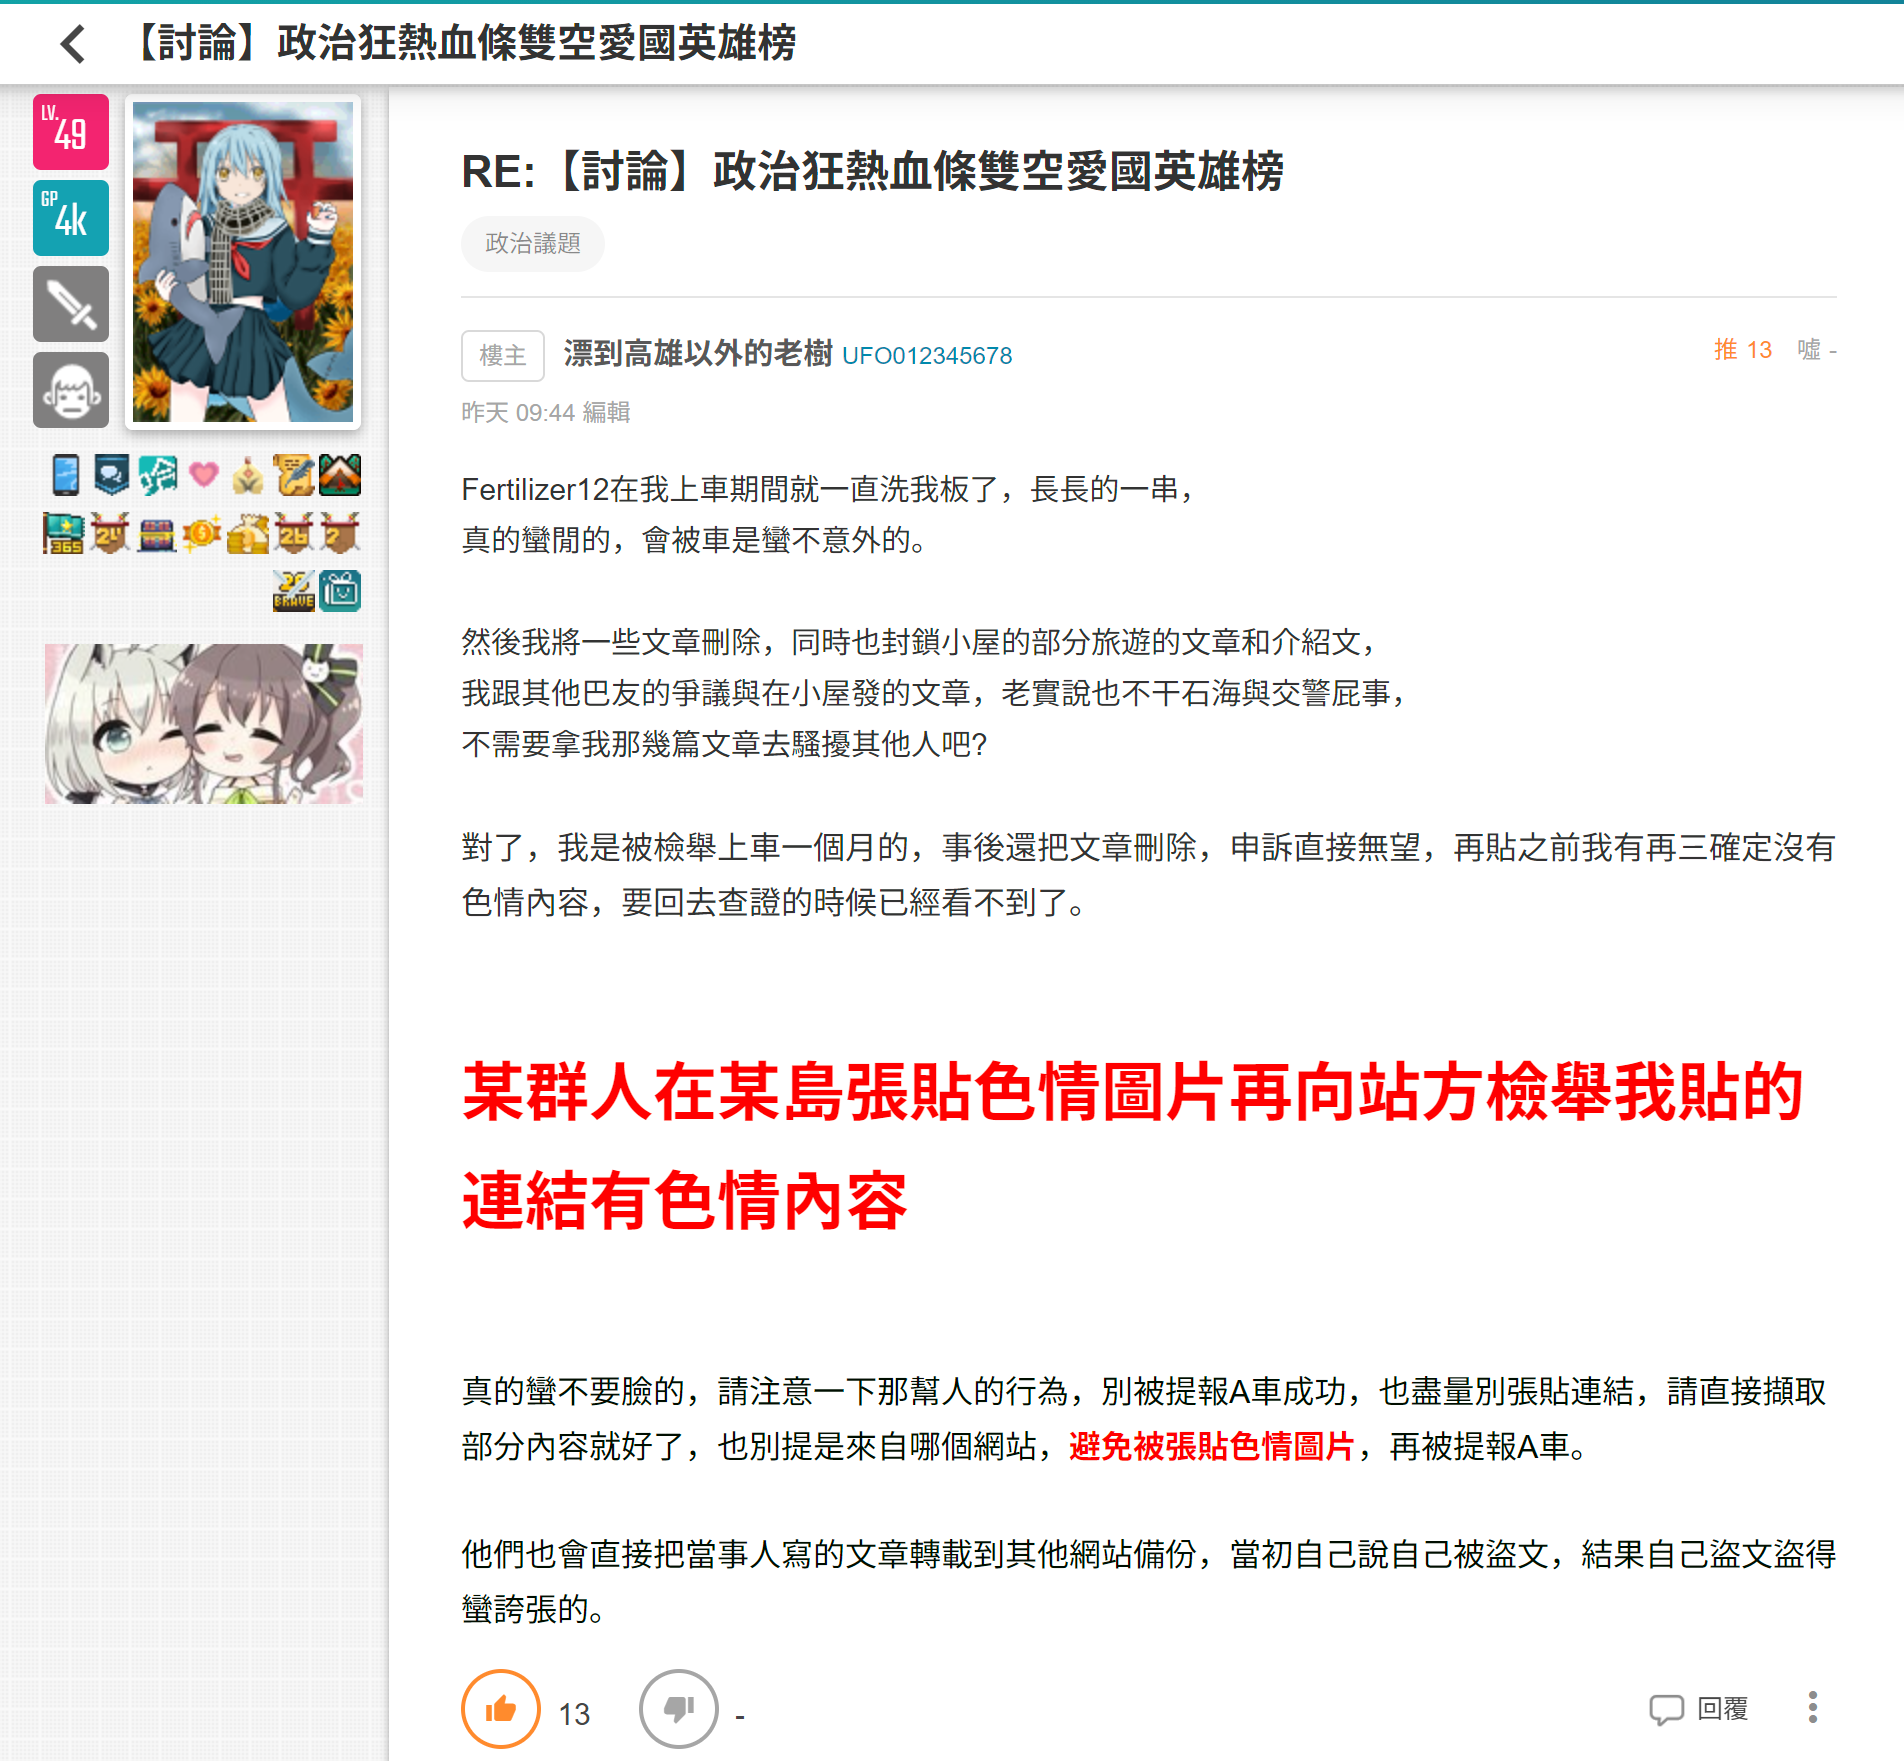This screenshot has width=1904, height=1761.
Task: Click the pink heart badge
Action: click(203, 475)
